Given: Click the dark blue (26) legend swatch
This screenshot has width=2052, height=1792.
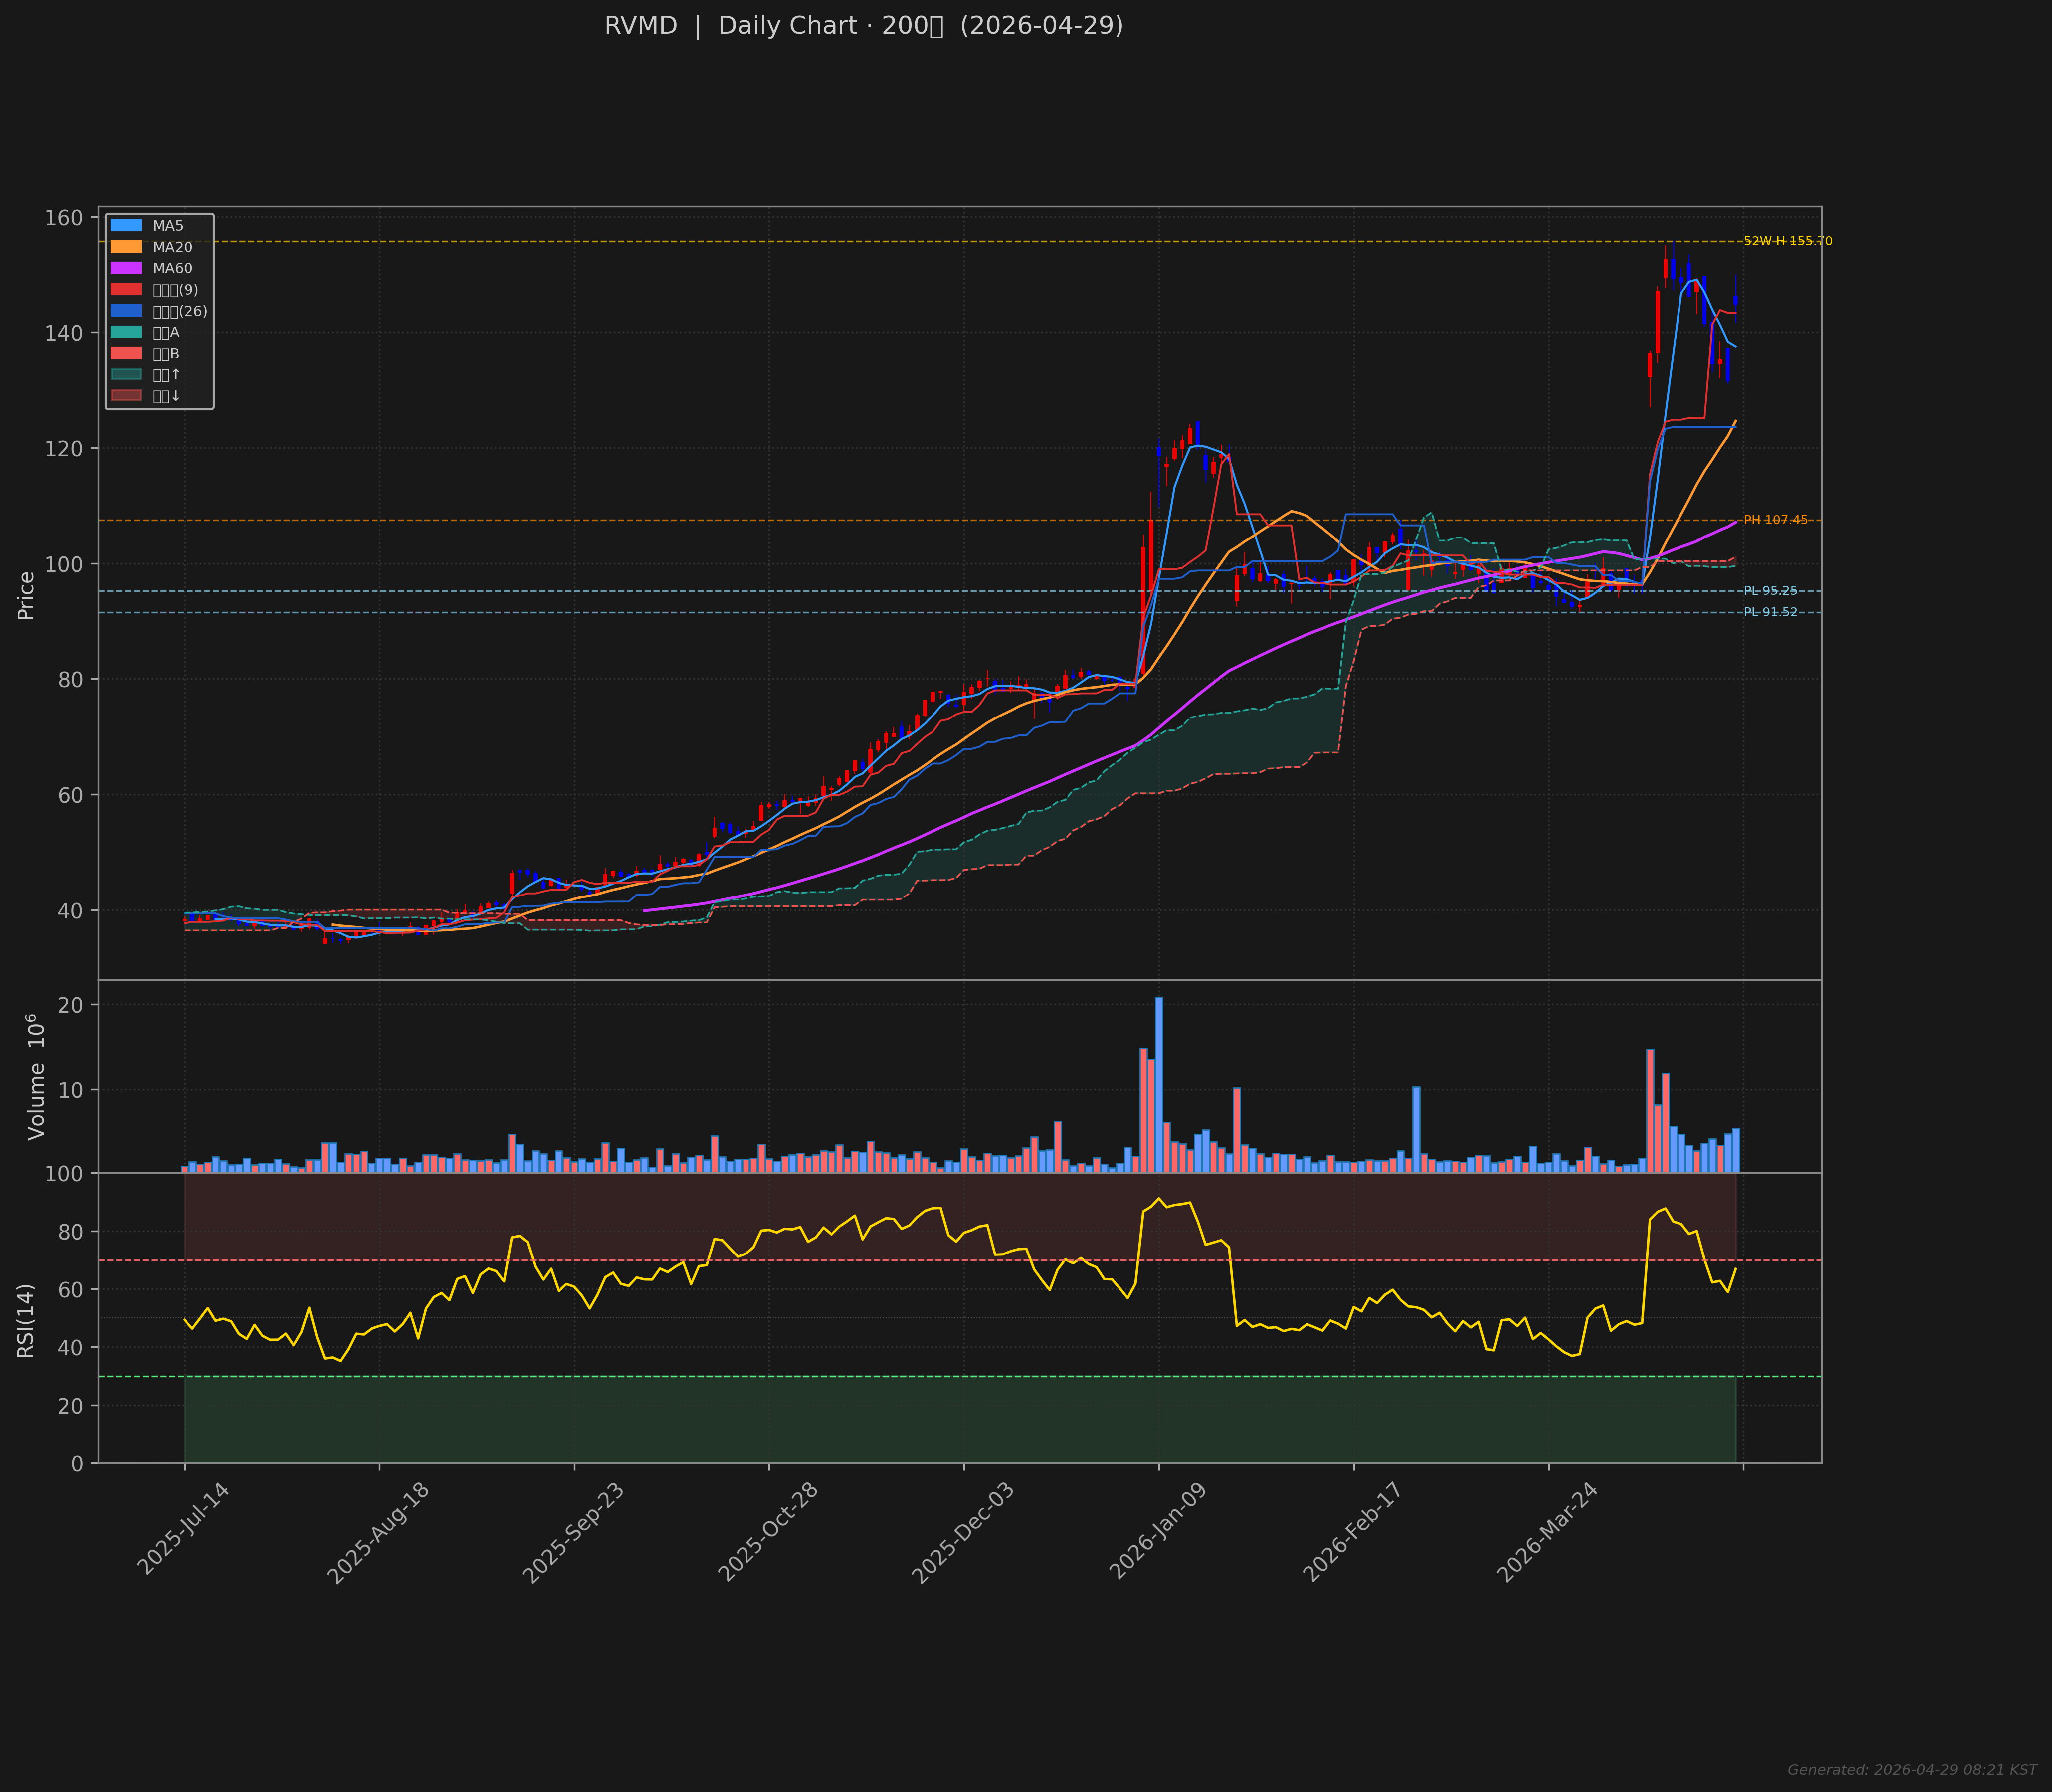Looking at the screenshot, I should (126, 311).
